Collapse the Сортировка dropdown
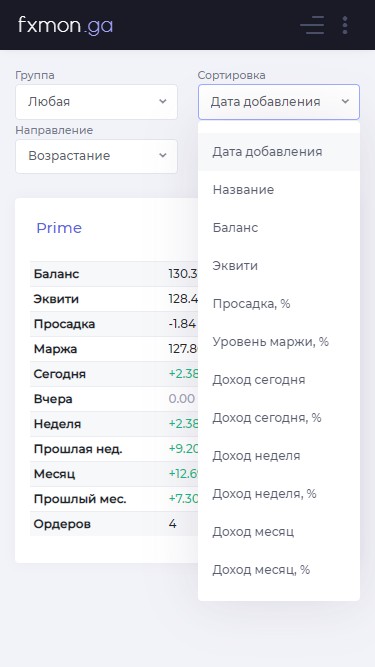Viewport: 375px width, 667px height. point(279,102)
